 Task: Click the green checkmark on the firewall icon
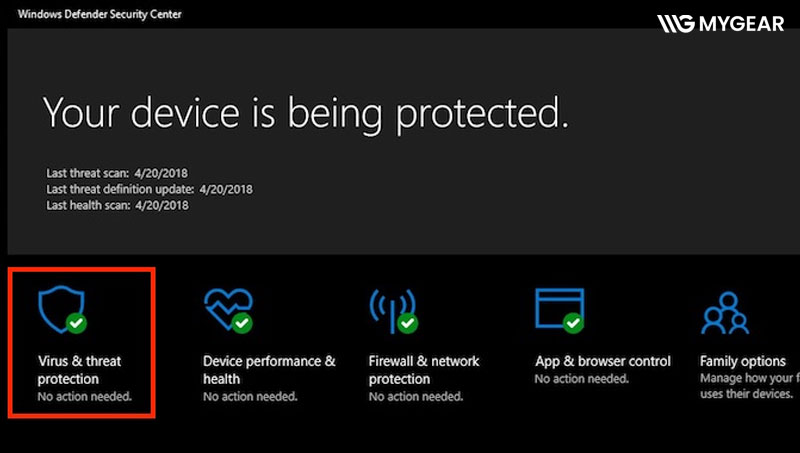[x=407, y=323]
